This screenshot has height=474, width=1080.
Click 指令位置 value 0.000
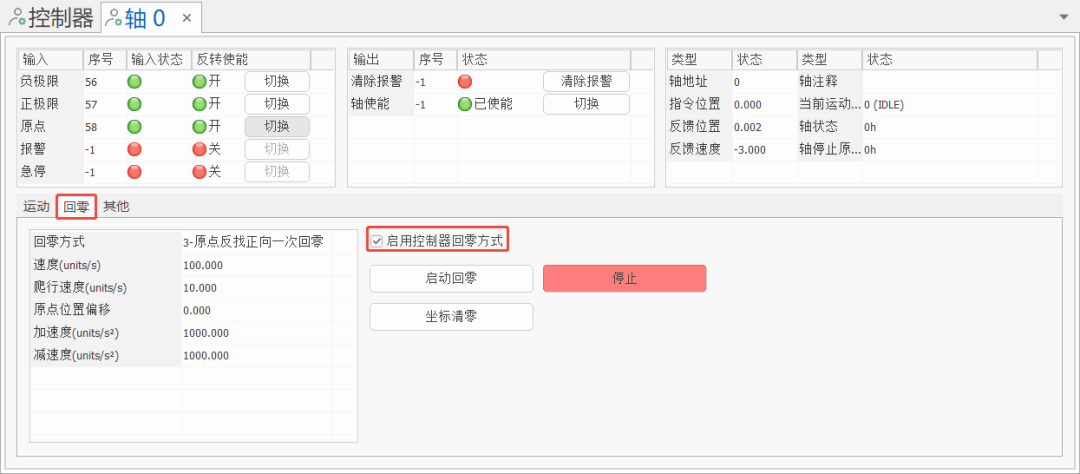(x=764, y=105)
